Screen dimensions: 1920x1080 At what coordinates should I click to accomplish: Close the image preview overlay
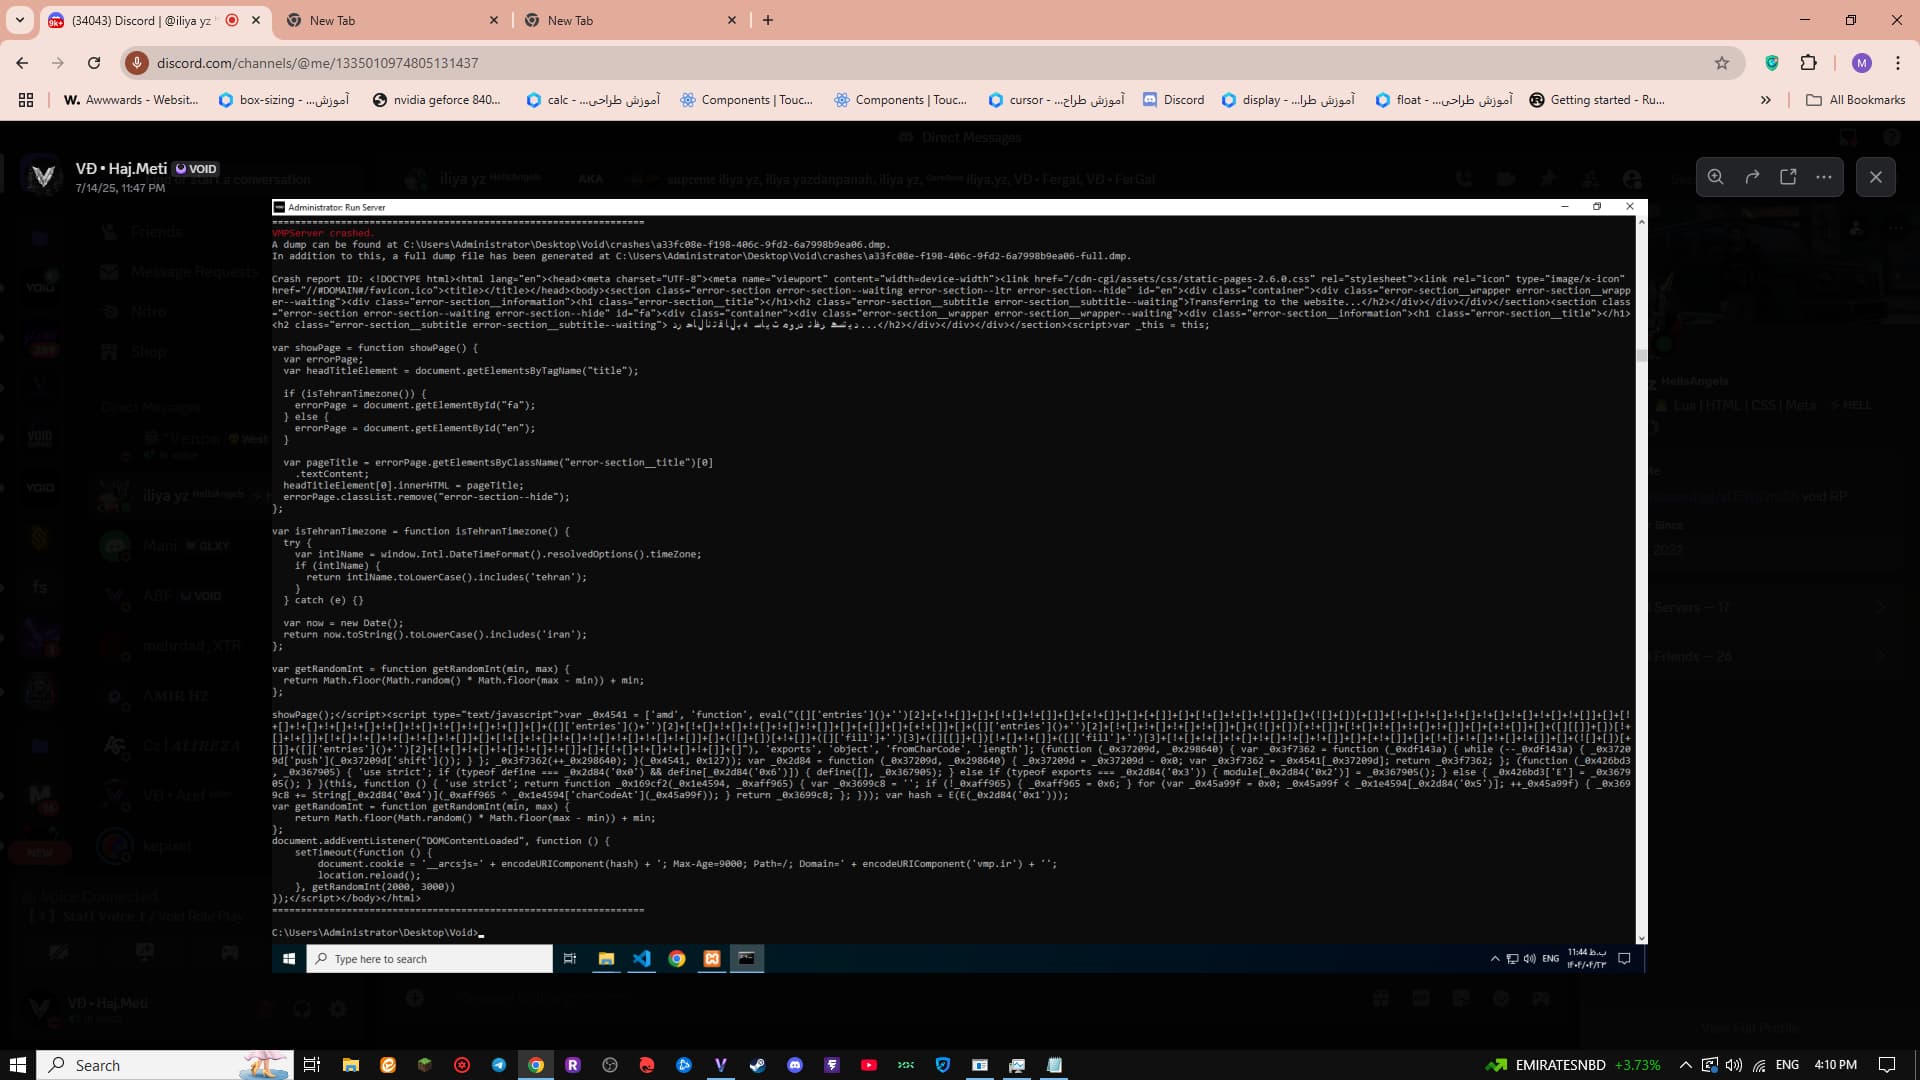1876,177
